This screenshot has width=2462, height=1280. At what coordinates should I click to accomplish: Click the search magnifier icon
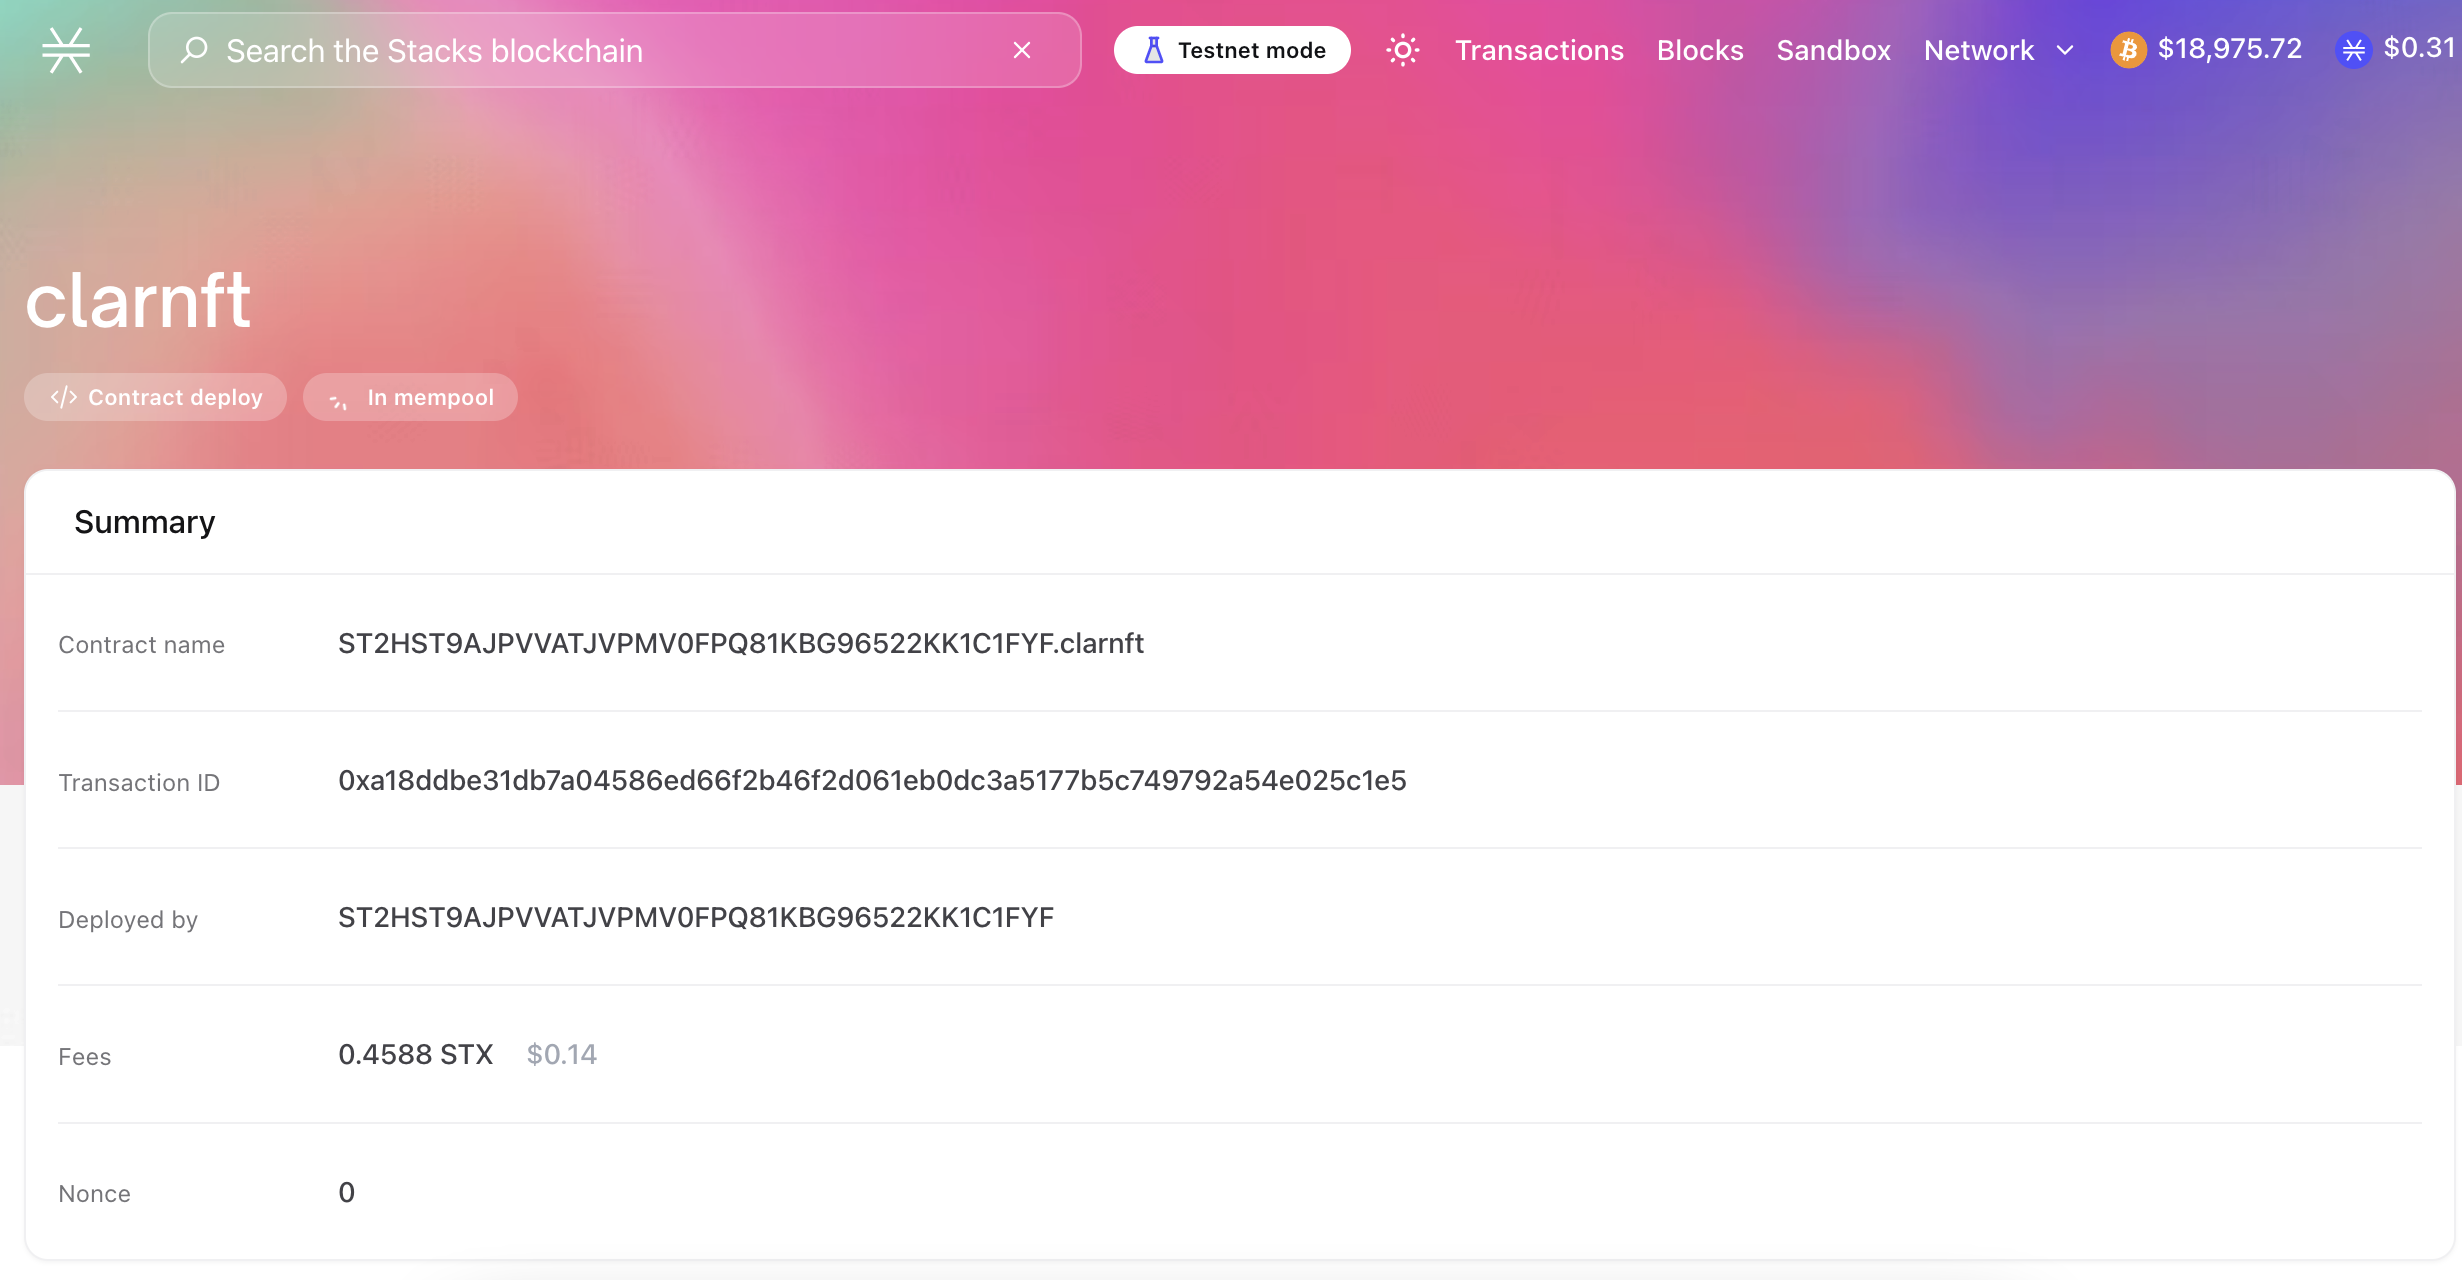click(194, 50)
